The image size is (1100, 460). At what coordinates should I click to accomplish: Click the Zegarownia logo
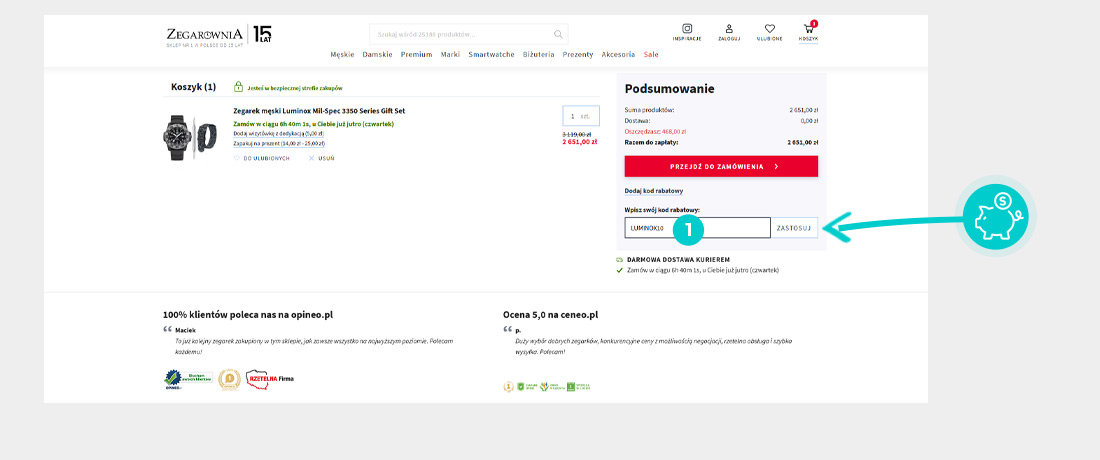(x=205, y=34)
